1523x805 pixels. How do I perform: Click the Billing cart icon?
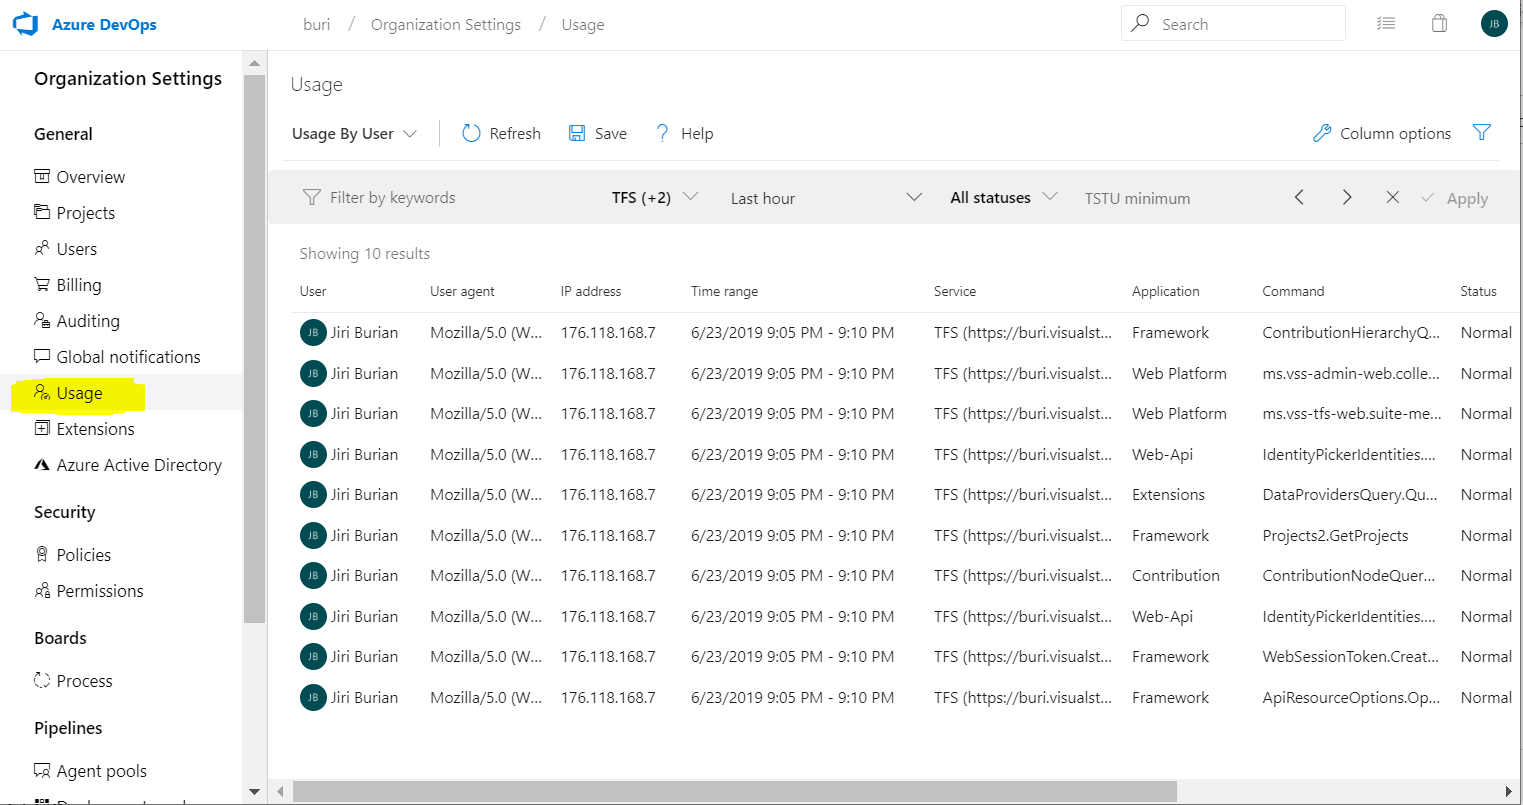click(x=42, y=284)
